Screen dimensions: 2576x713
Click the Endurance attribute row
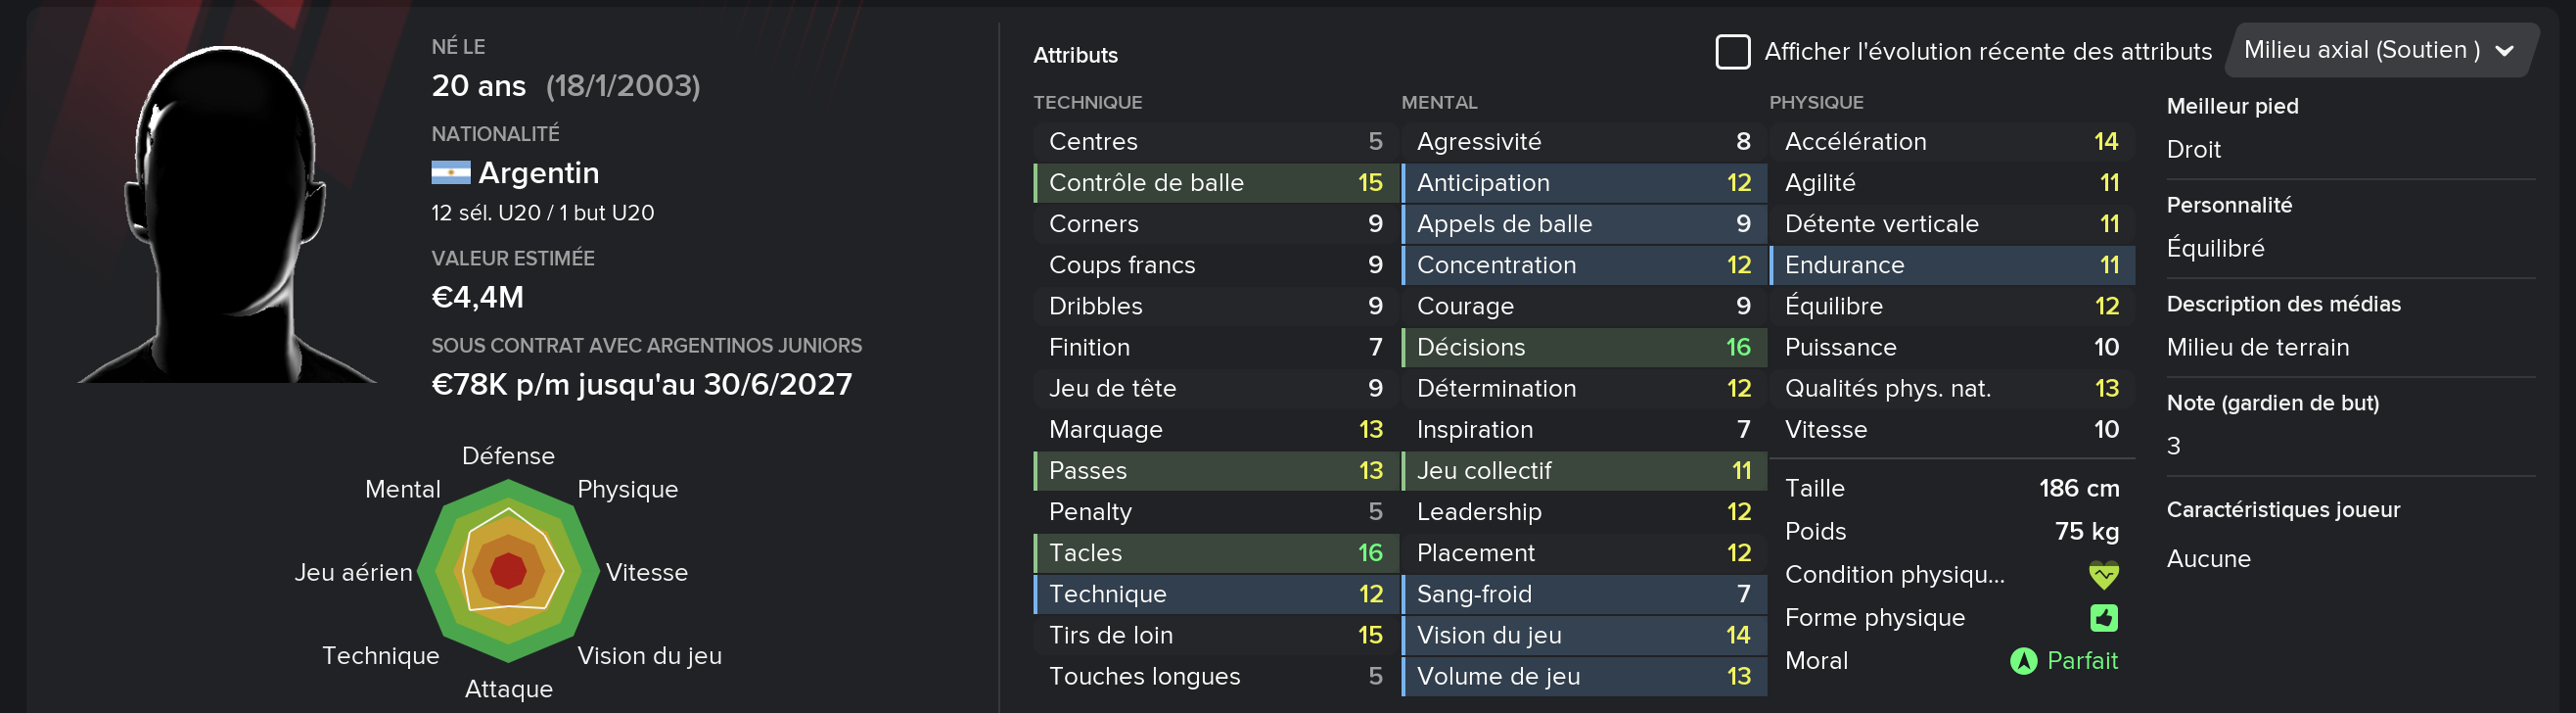1952,265
